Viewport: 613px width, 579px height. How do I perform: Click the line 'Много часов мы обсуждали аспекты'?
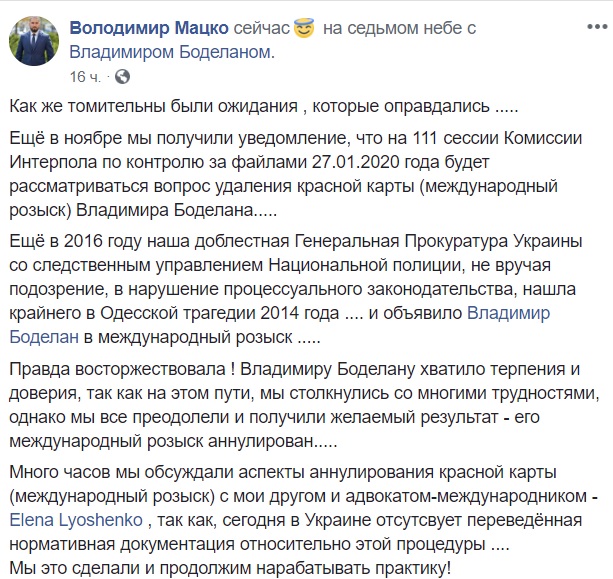point(283,472)
